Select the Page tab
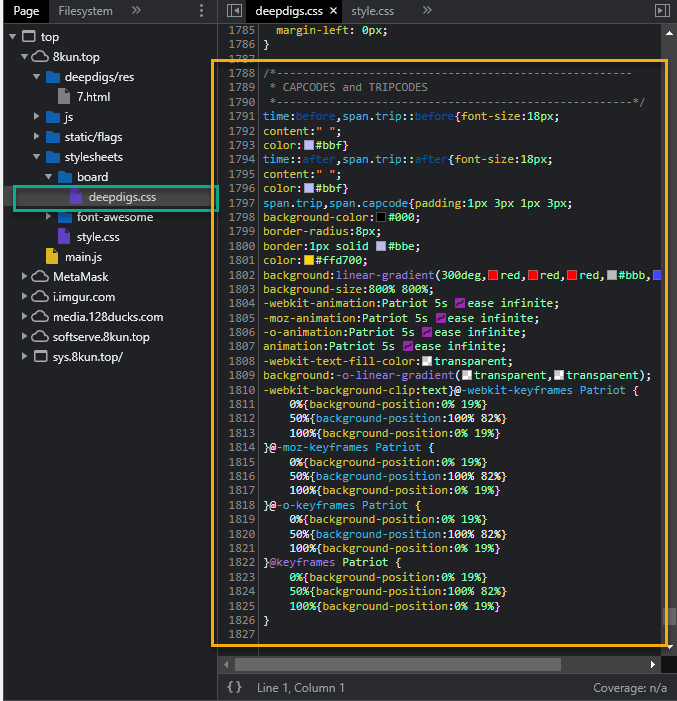The height and width of the screenshot is (701, 677). pyautogui.click(x=26, y=11)
